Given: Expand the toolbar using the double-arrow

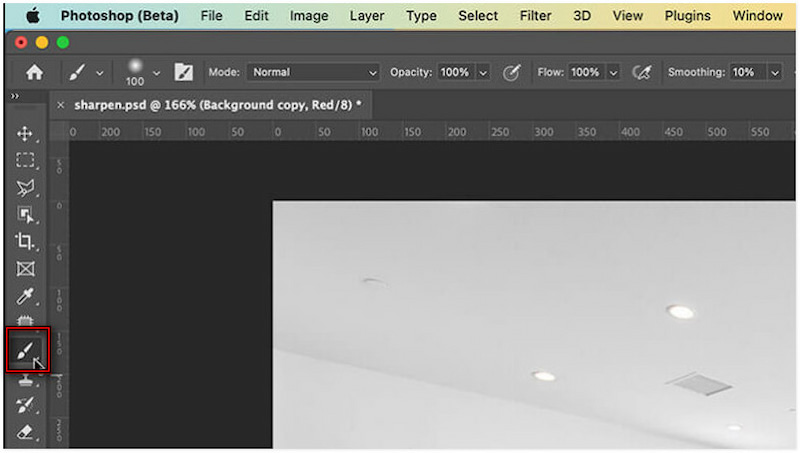Looking at the screenshot, I should pos(14,96).
